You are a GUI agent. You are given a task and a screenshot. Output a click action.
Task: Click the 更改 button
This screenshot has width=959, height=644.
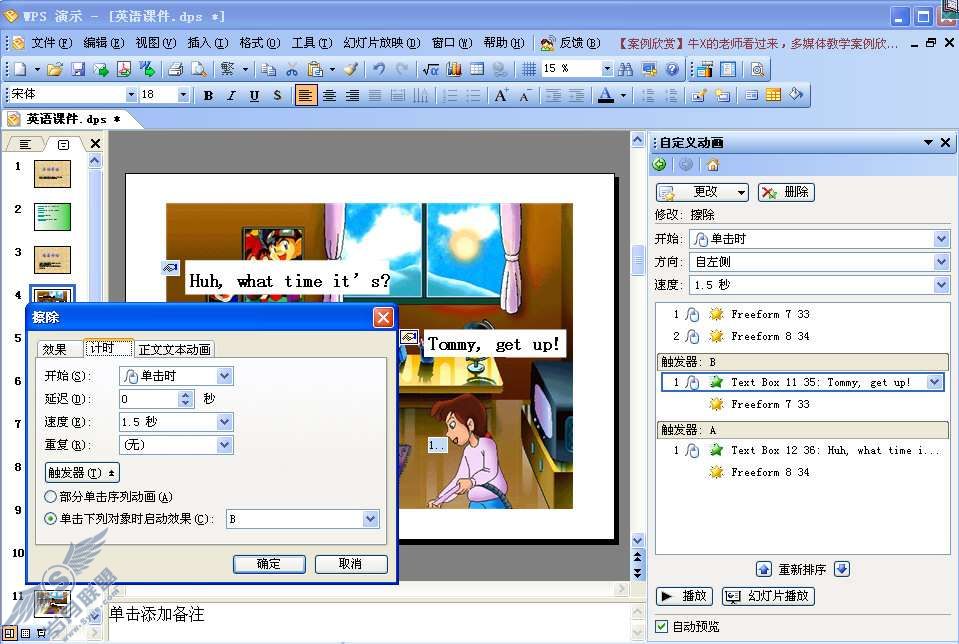click(702, 192)
